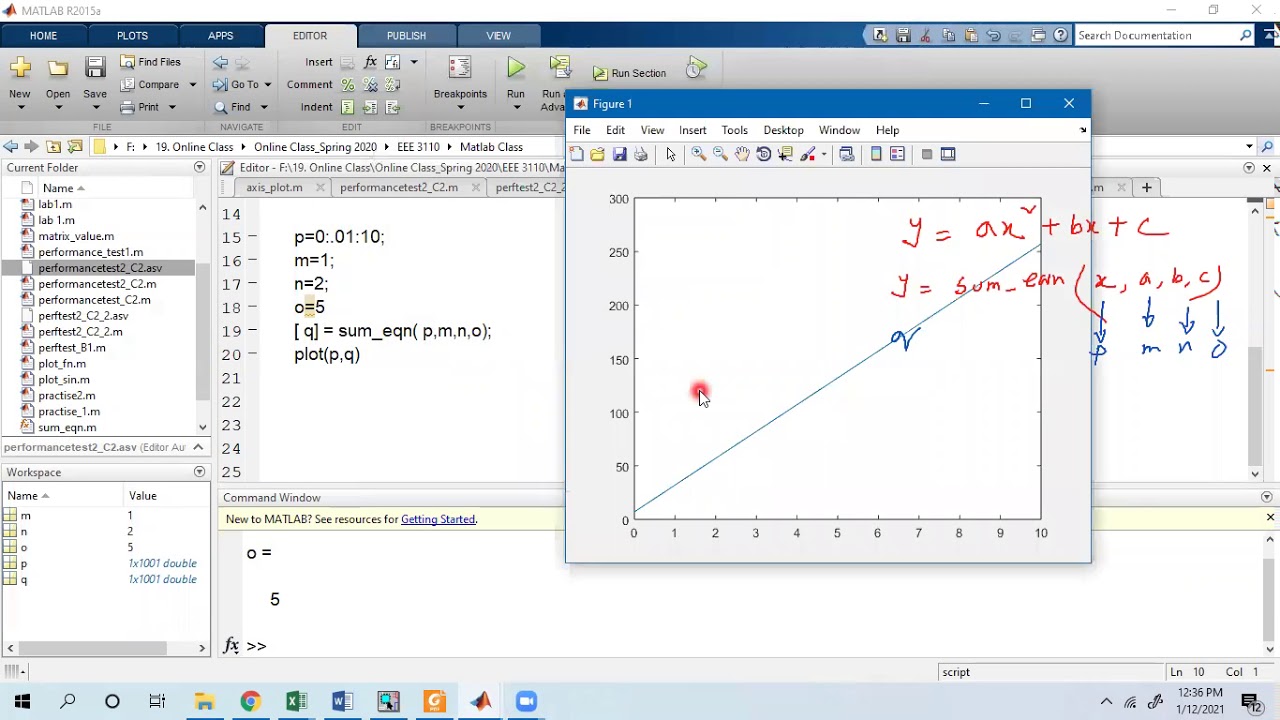This screenshot has width=1280, height=720.
Task: Add a new editor tab with plus
Action: coord(1147,187)
